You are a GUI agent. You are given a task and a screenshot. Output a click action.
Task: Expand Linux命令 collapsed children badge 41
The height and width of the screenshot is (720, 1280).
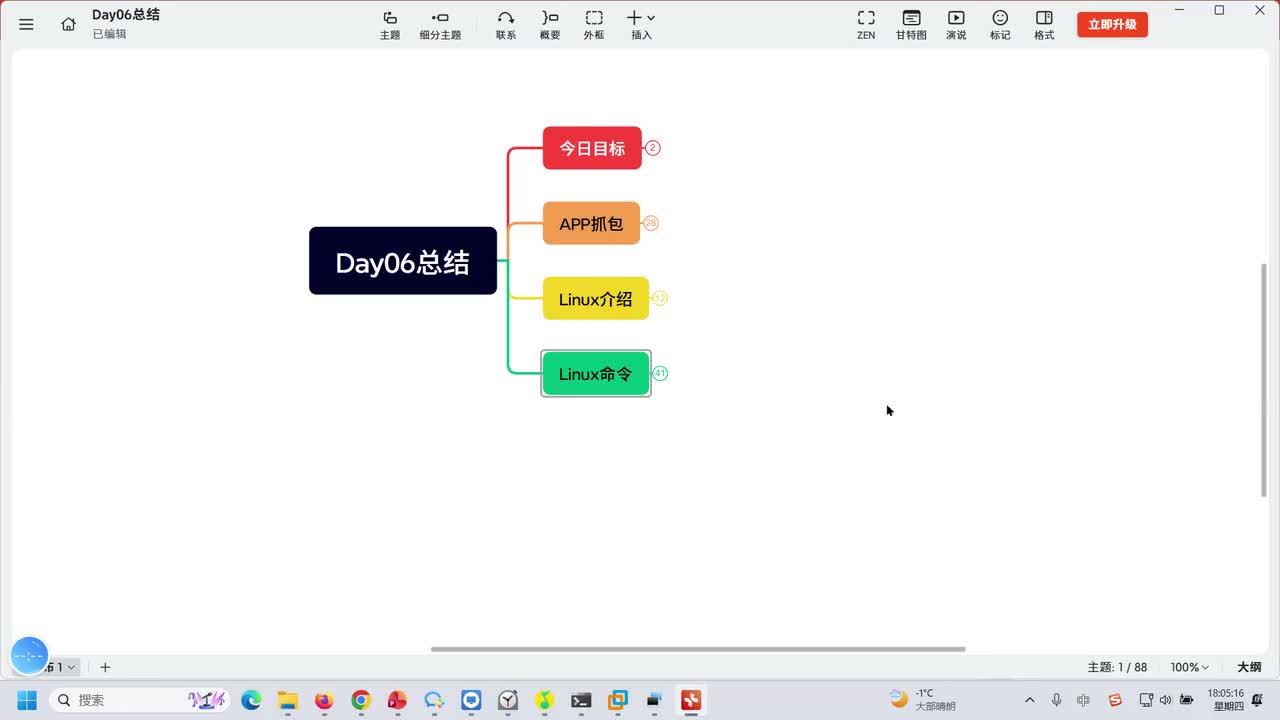click(x=660, y=373)
